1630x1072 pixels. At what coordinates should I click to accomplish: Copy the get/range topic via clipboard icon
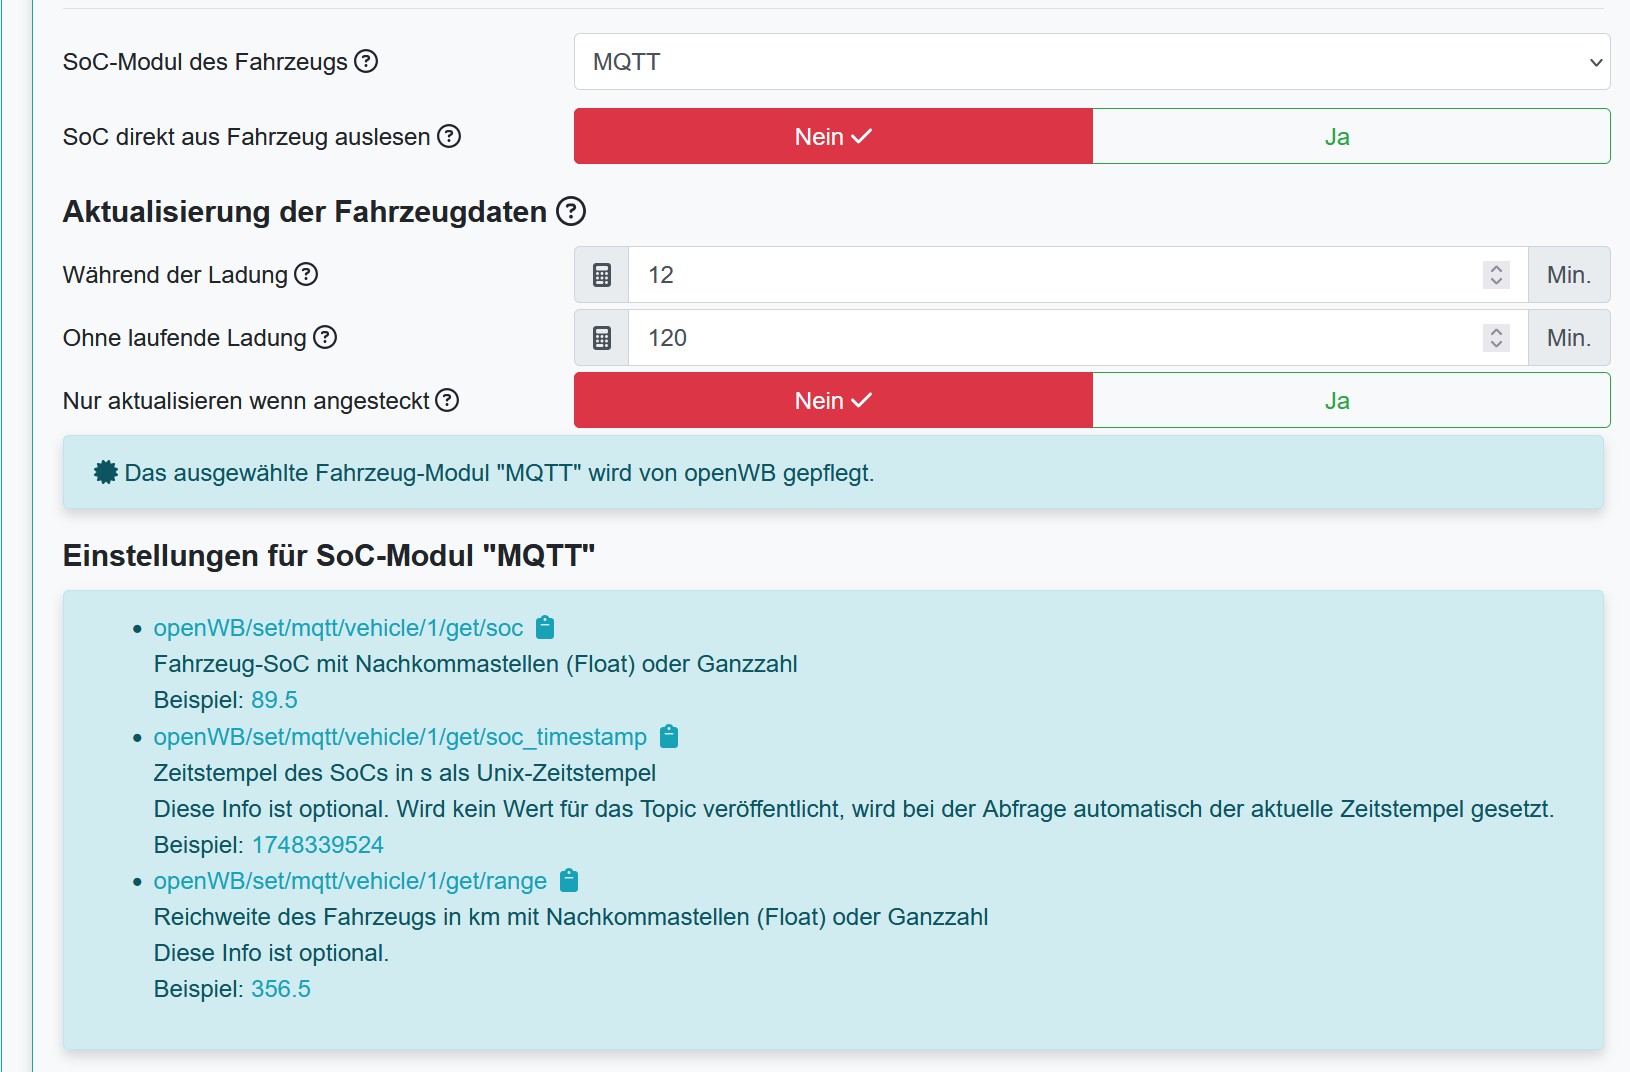pos(569,881)
